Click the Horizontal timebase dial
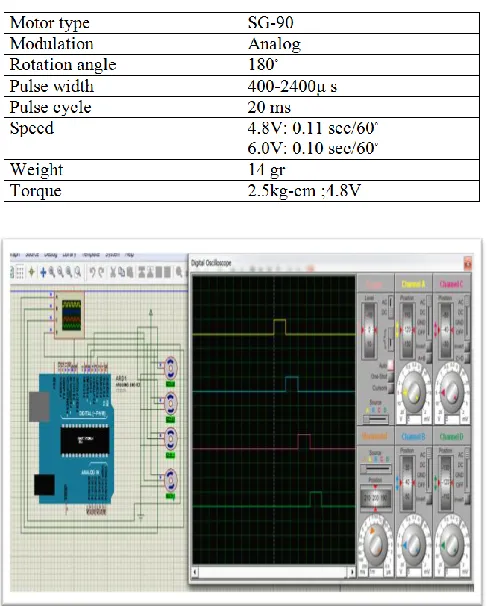 click(375, 544)
